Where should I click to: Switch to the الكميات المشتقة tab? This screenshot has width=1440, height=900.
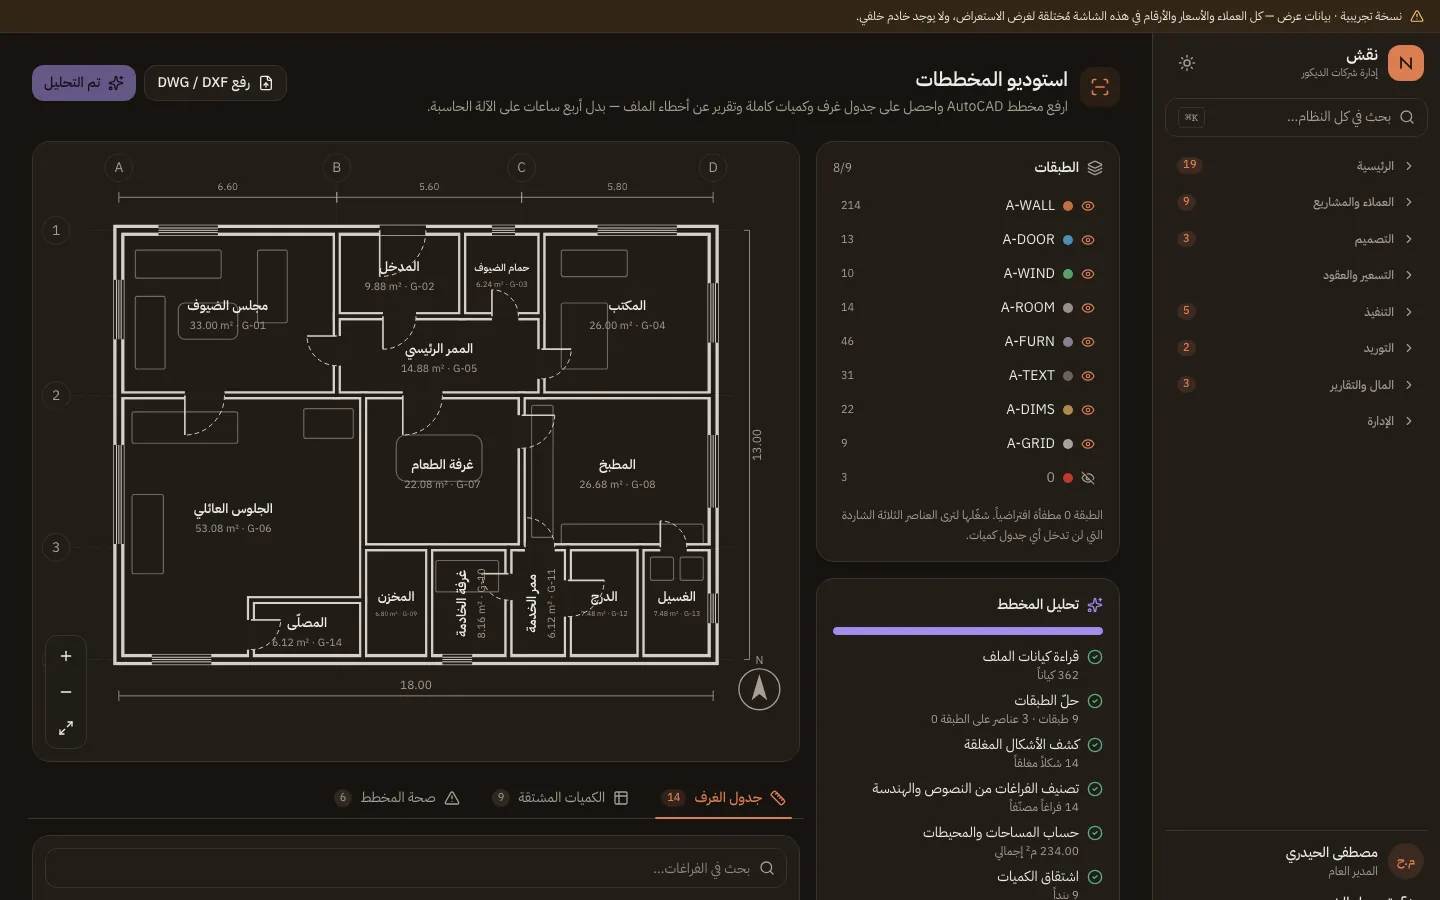560,798
